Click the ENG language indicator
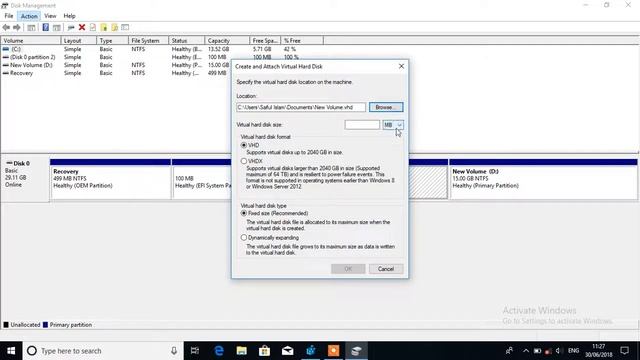This screenshot has width=640, height=360. pos(573,351)
